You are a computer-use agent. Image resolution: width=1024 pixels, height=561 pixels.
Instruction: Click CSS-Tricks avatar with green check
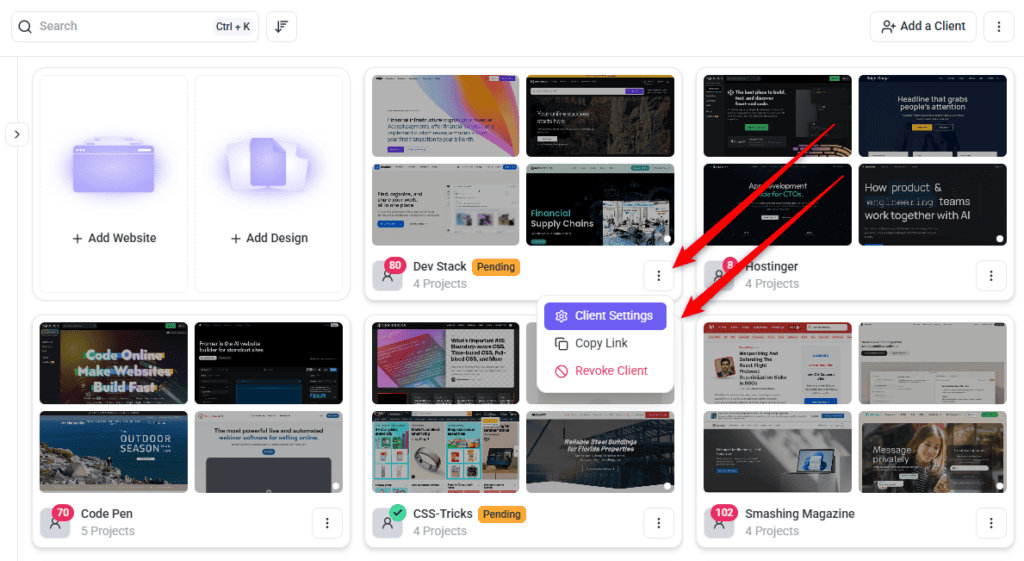pos(388,522)
